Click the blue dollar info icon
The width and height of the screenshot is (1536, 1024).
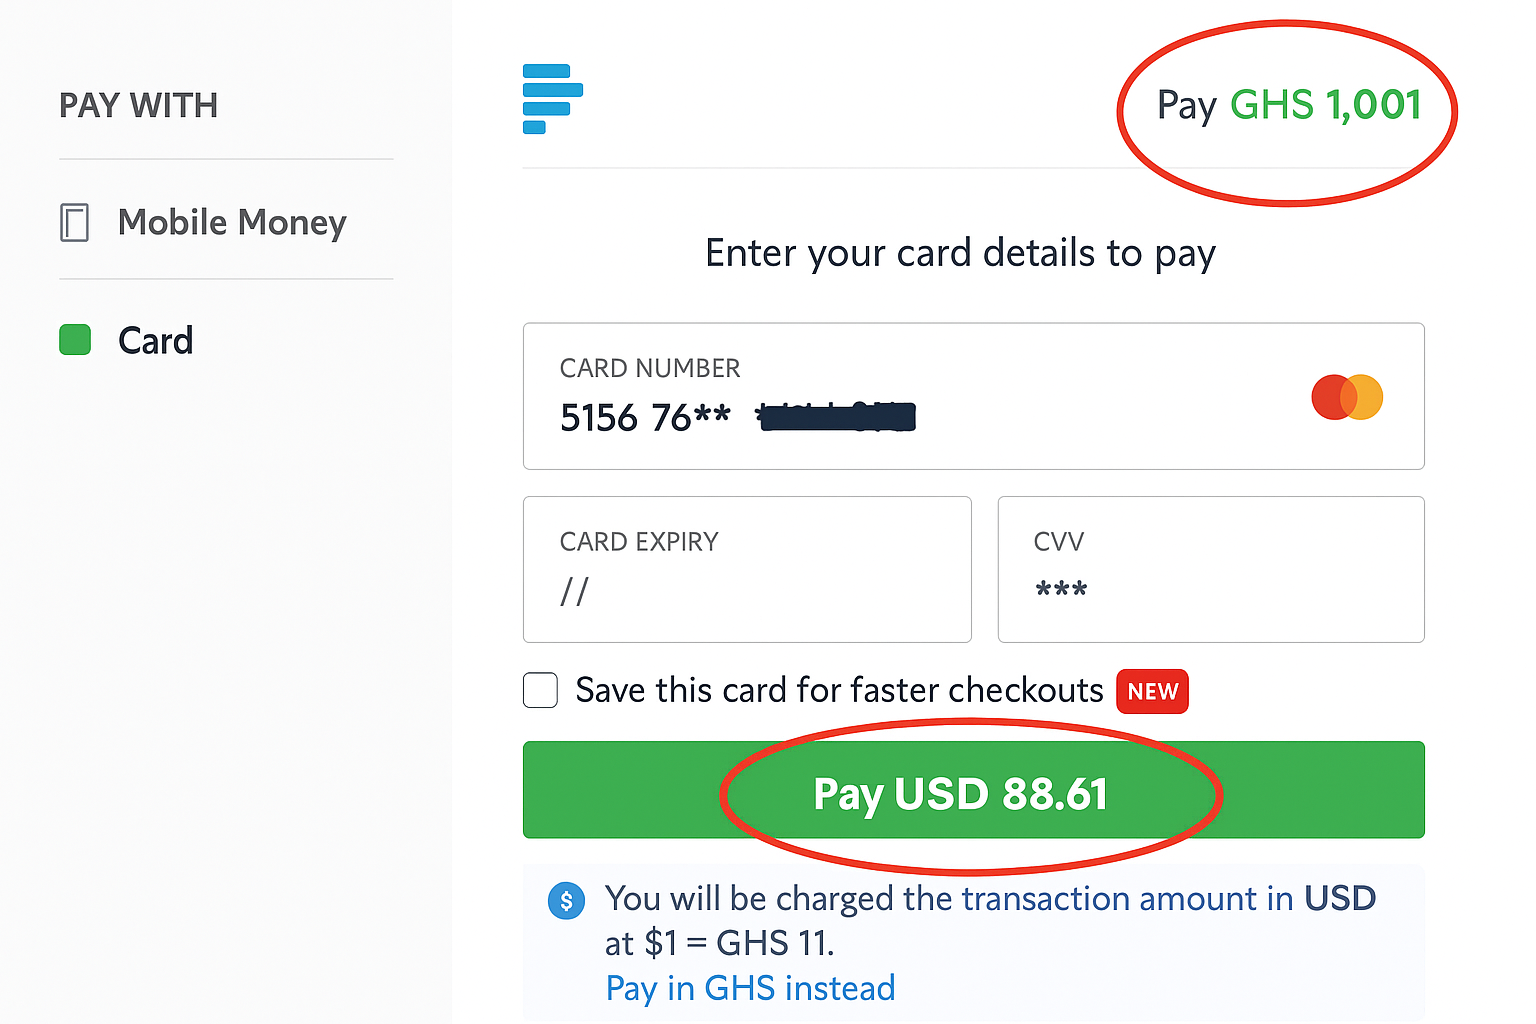coord(566,900)
